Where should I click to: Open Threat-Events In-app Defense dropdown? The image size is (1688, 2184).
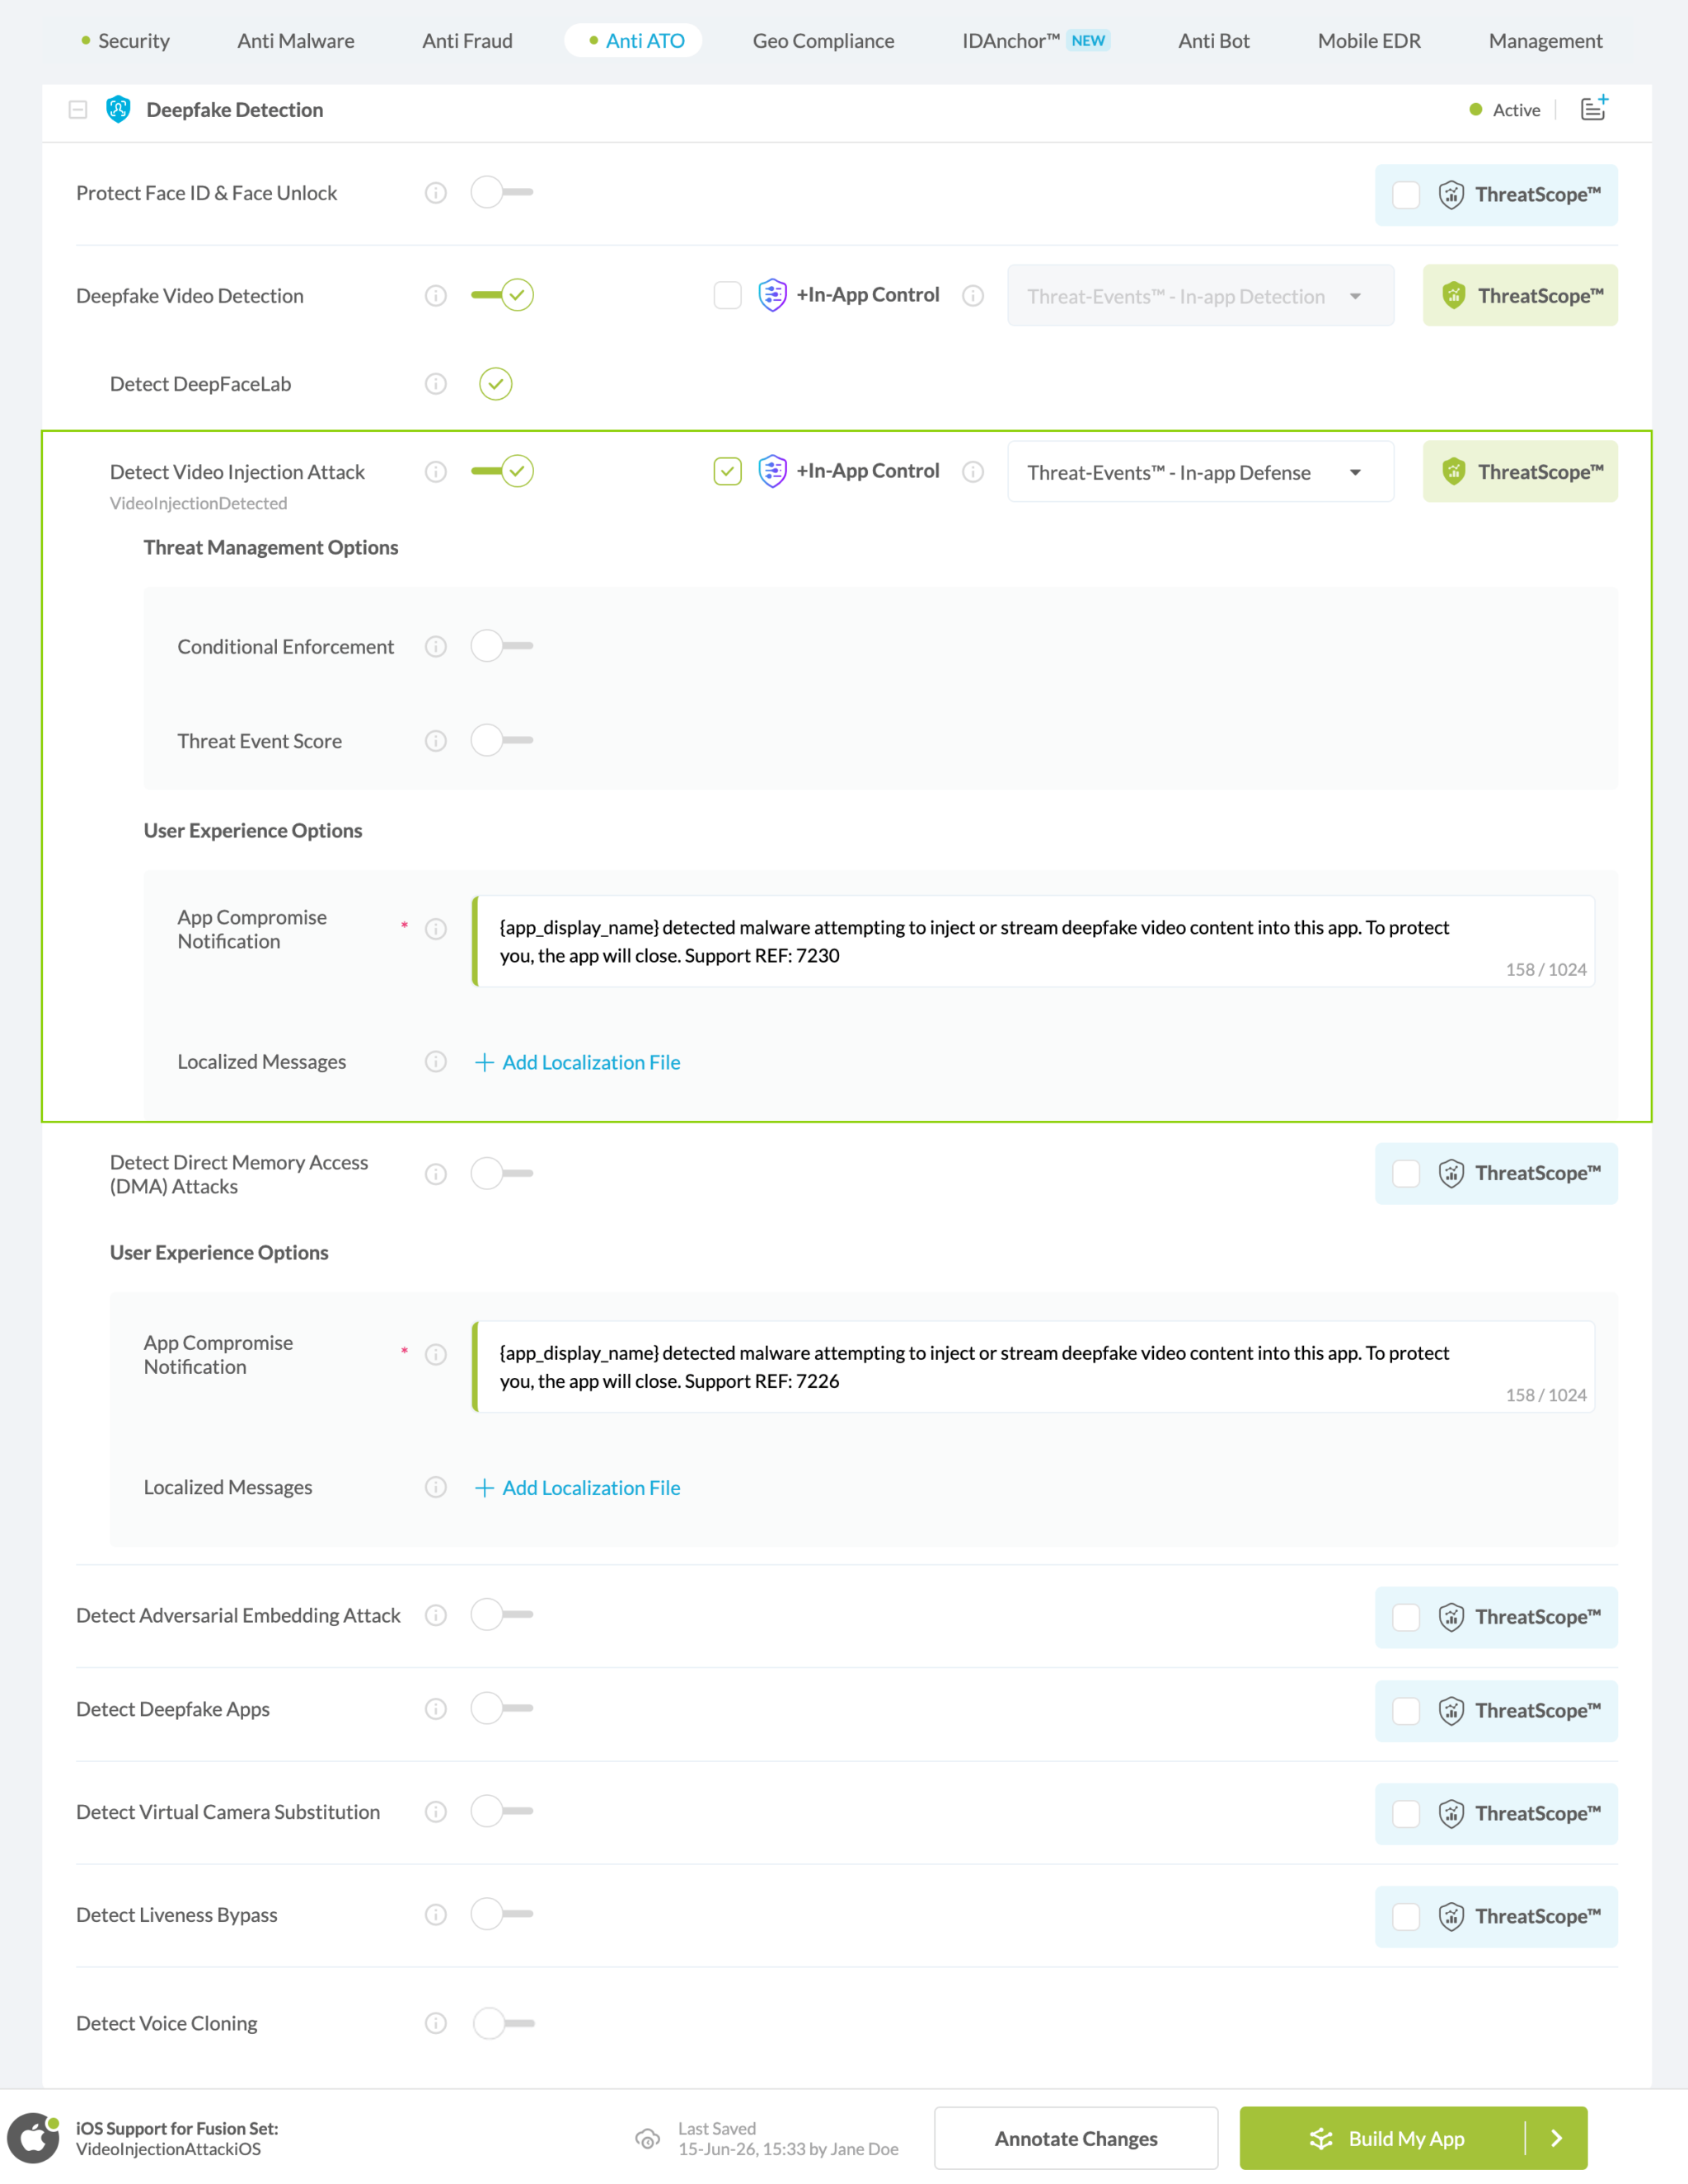click(x=1200, y=472)
